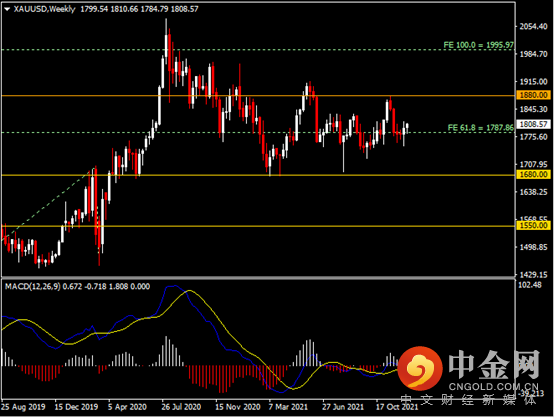Click the current price label 1808.57
Screen dimensions: 554x418
(x=534, y=124)
